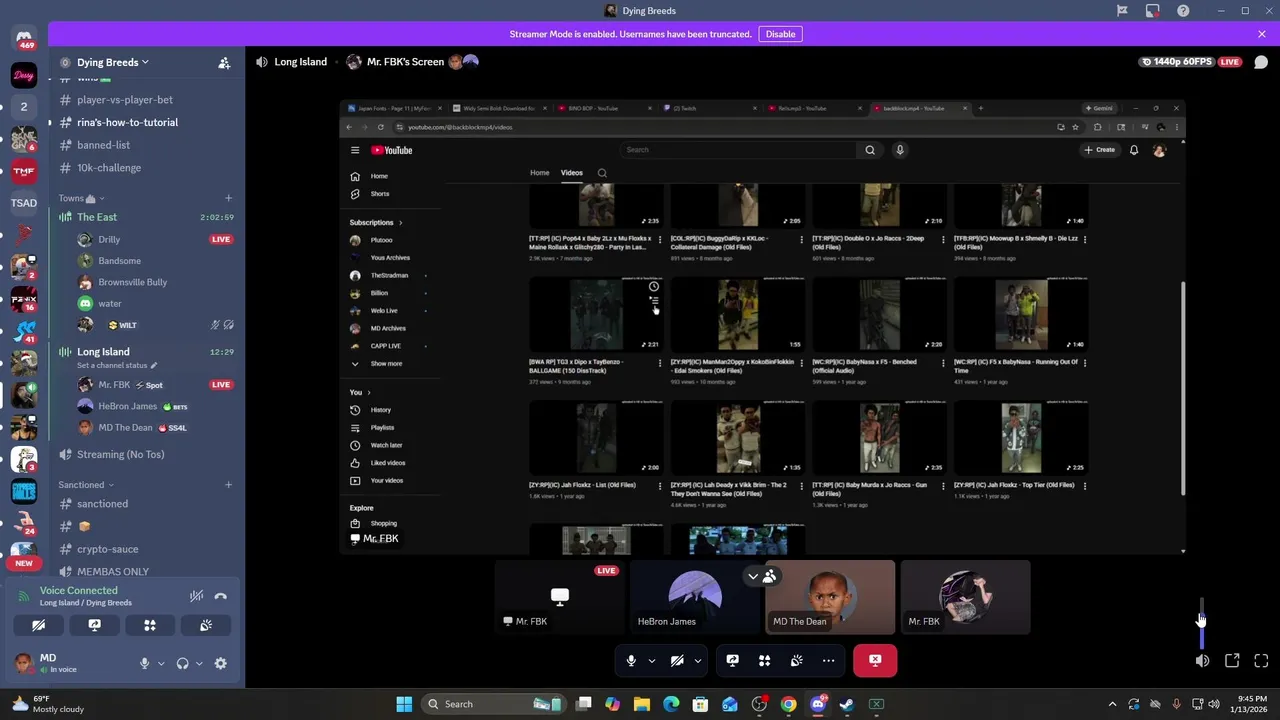Viewport: 1280px width, 720px height.
Task: Click Windows taskbar Search box
Action: pyautogui.click(x=493, y=704)
